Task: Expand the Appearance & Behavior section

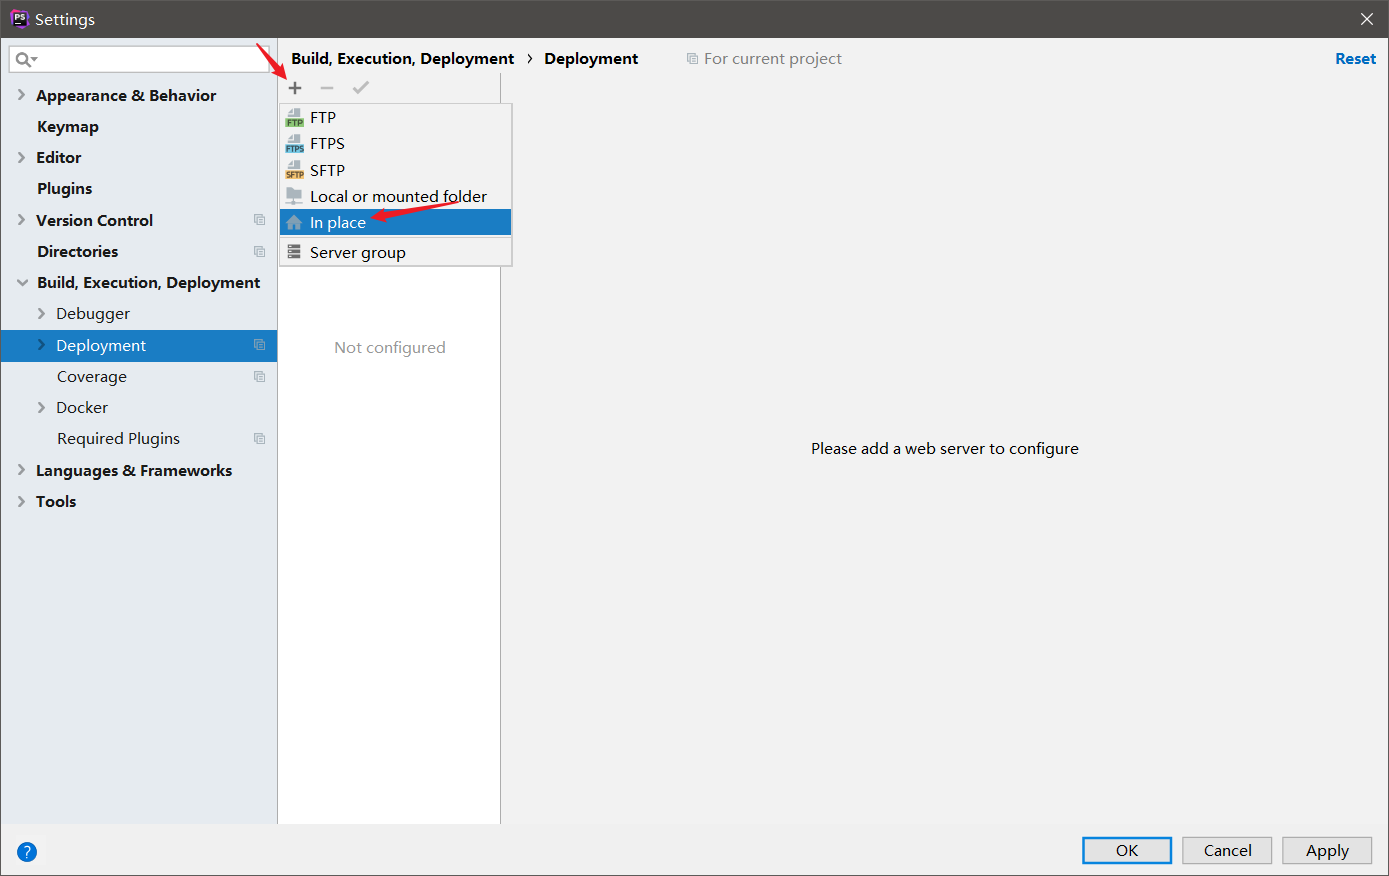Action: (21, 95)
